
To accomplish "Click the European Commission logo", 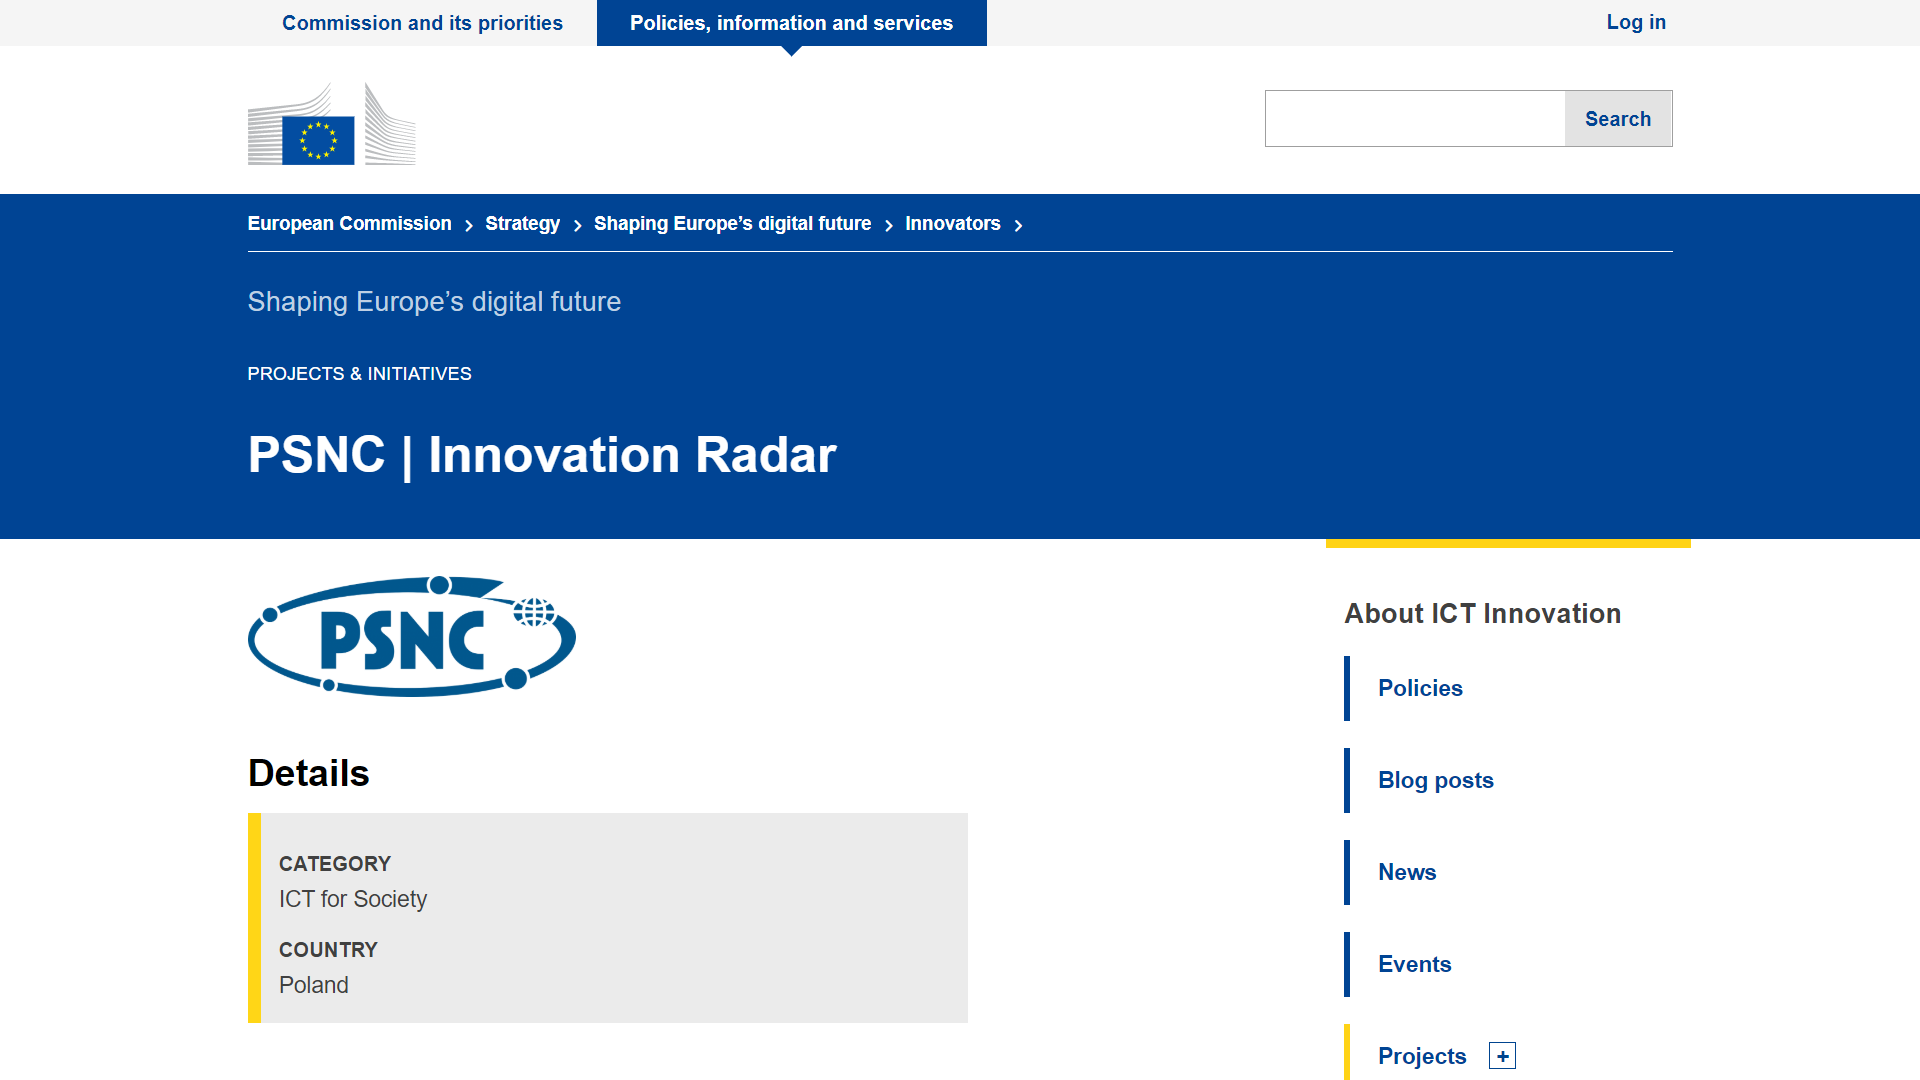I will coord(331,124).
